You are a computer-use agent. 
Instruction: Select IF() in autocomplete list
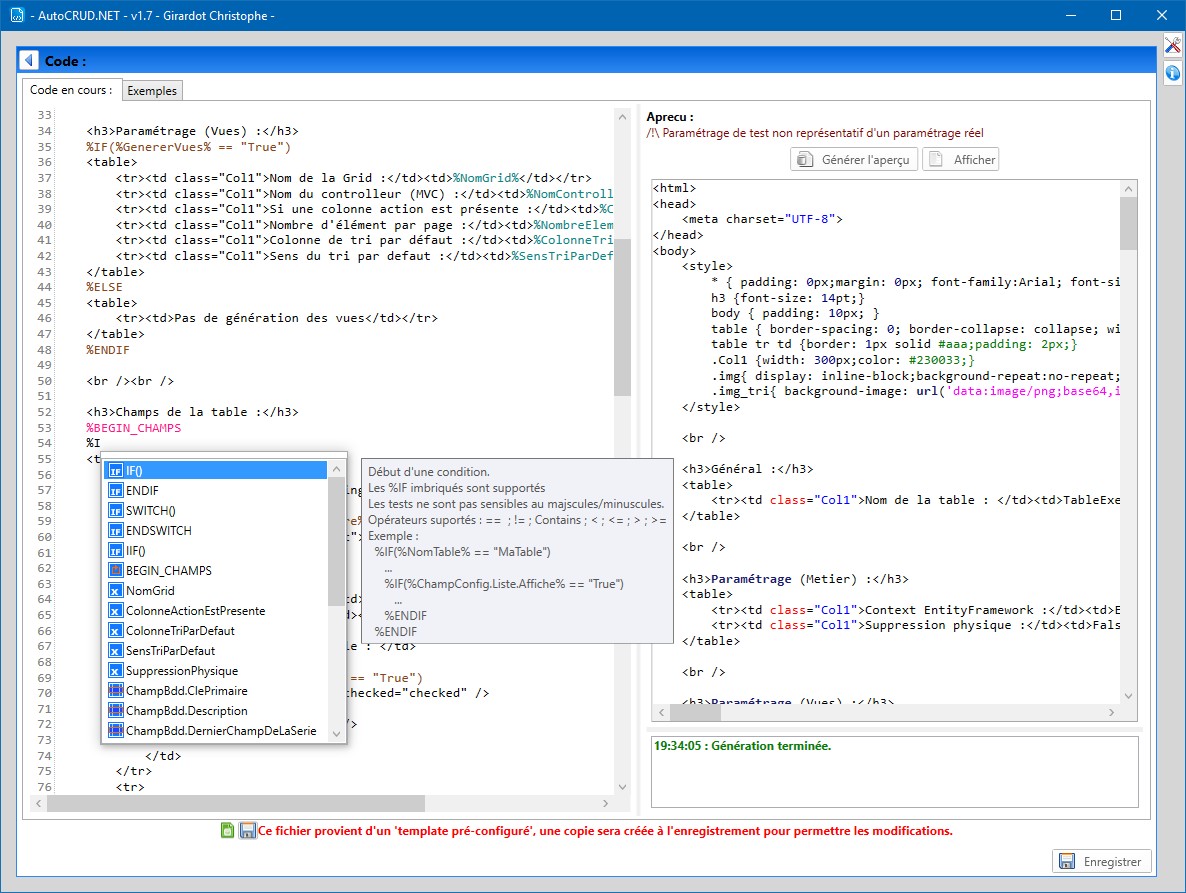click(216, 470)
